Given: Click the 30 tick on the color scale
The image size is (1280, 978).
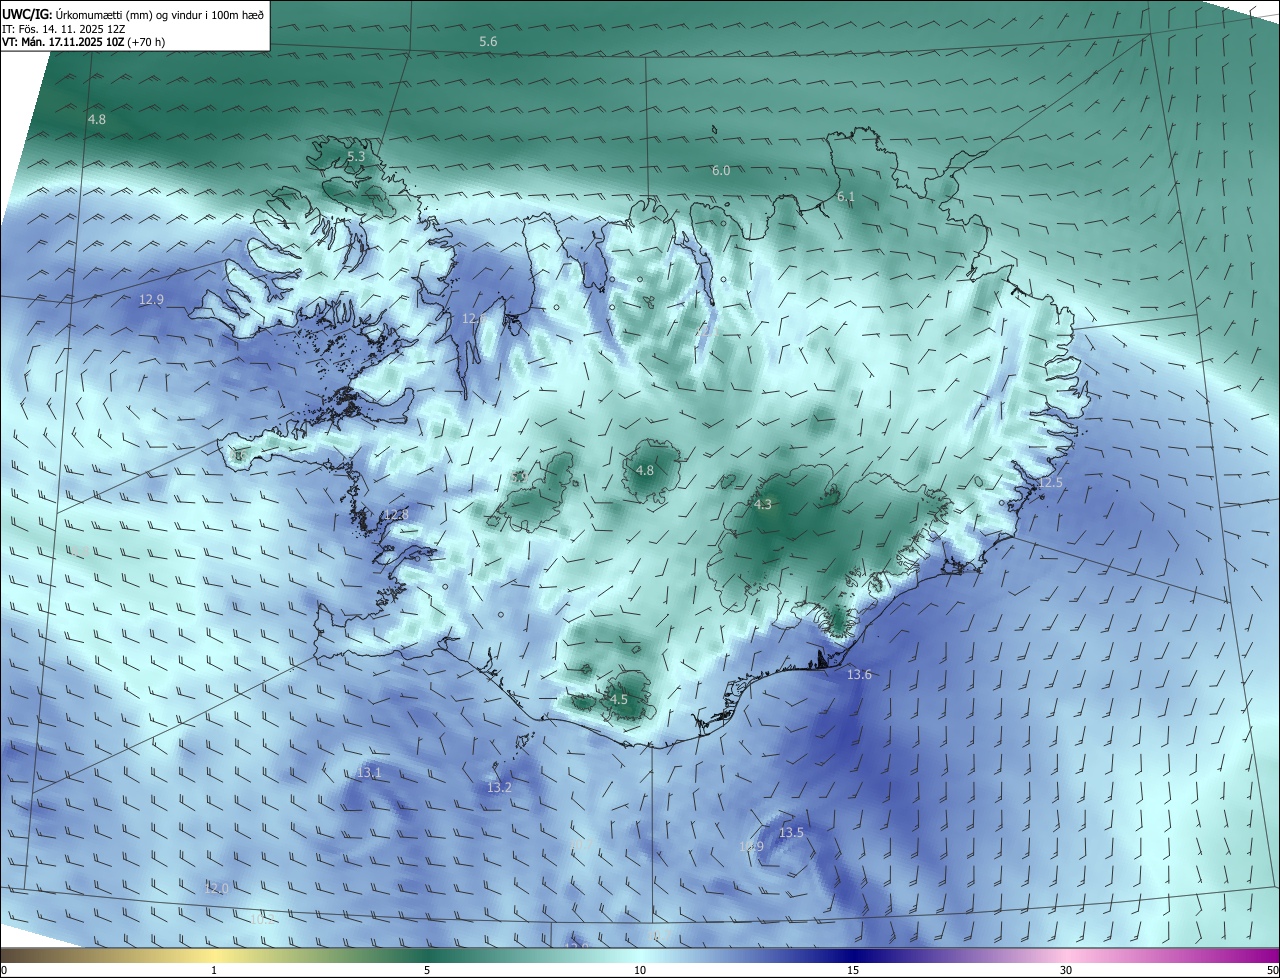Looking at the screenshot, I should [x=1066, y=970].
